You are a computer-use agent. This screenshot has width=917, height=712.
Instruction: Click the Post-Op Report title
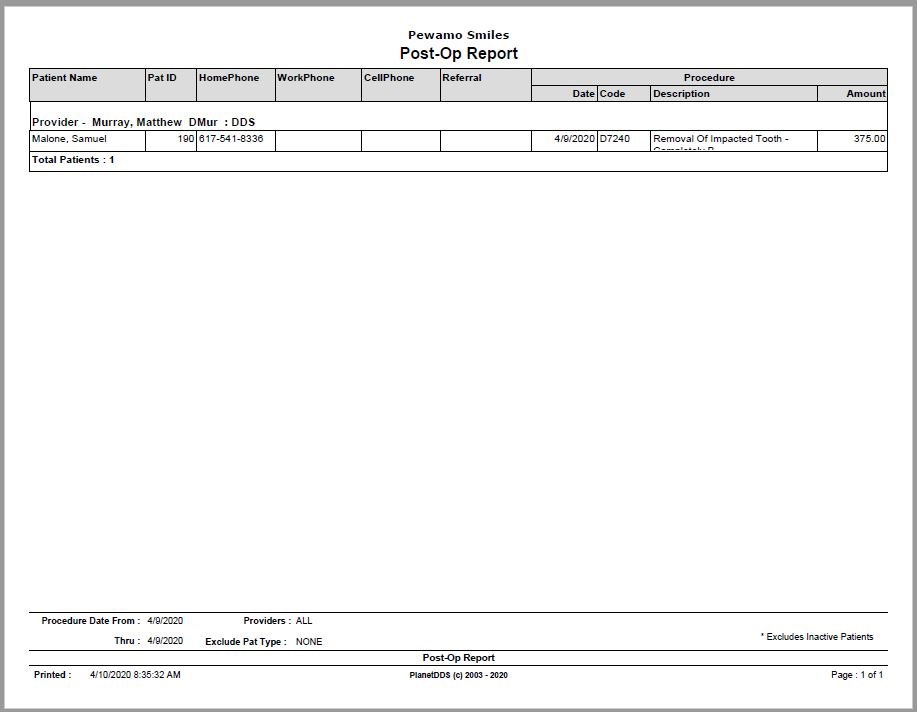(x=458, y=53)
